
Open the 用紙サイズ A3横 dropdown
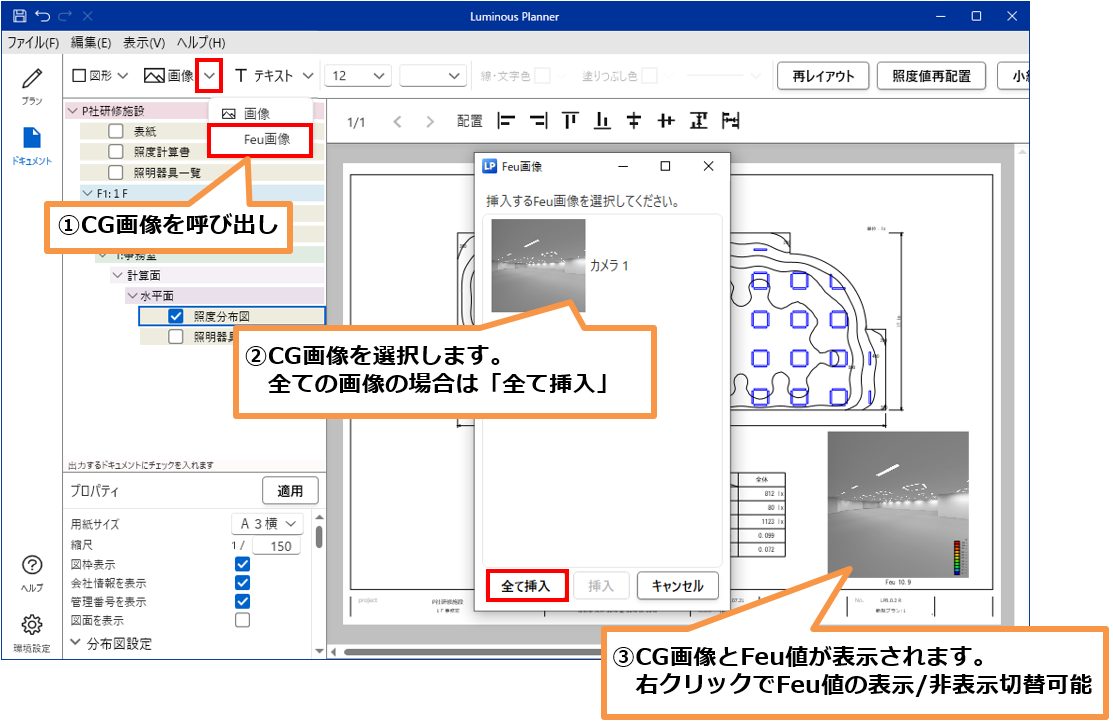[x=267, y=524]
